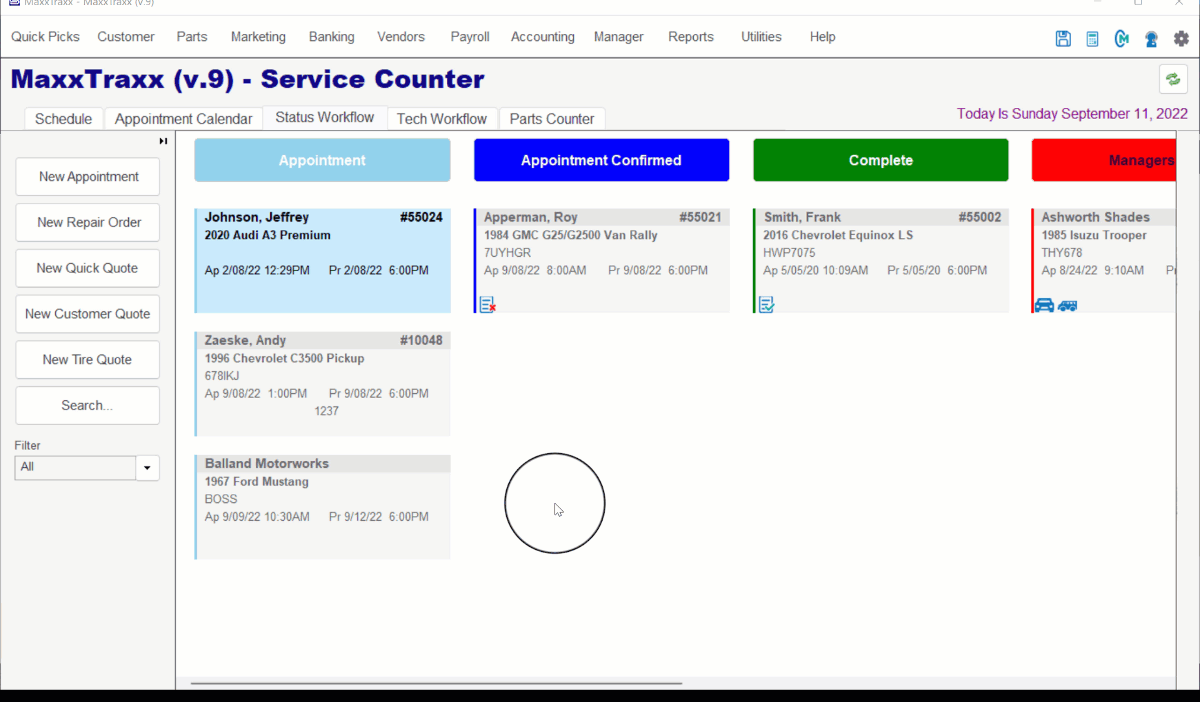This screenshot has height=702, width=1200.
Task: Click the Filter field showing All
Action: pyautogui.click(x=75, y=468)
